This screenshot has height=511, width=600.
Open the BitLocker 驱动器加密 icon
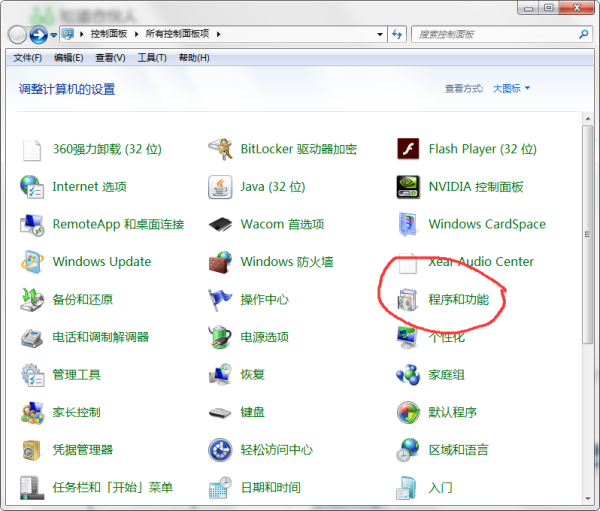220,149
